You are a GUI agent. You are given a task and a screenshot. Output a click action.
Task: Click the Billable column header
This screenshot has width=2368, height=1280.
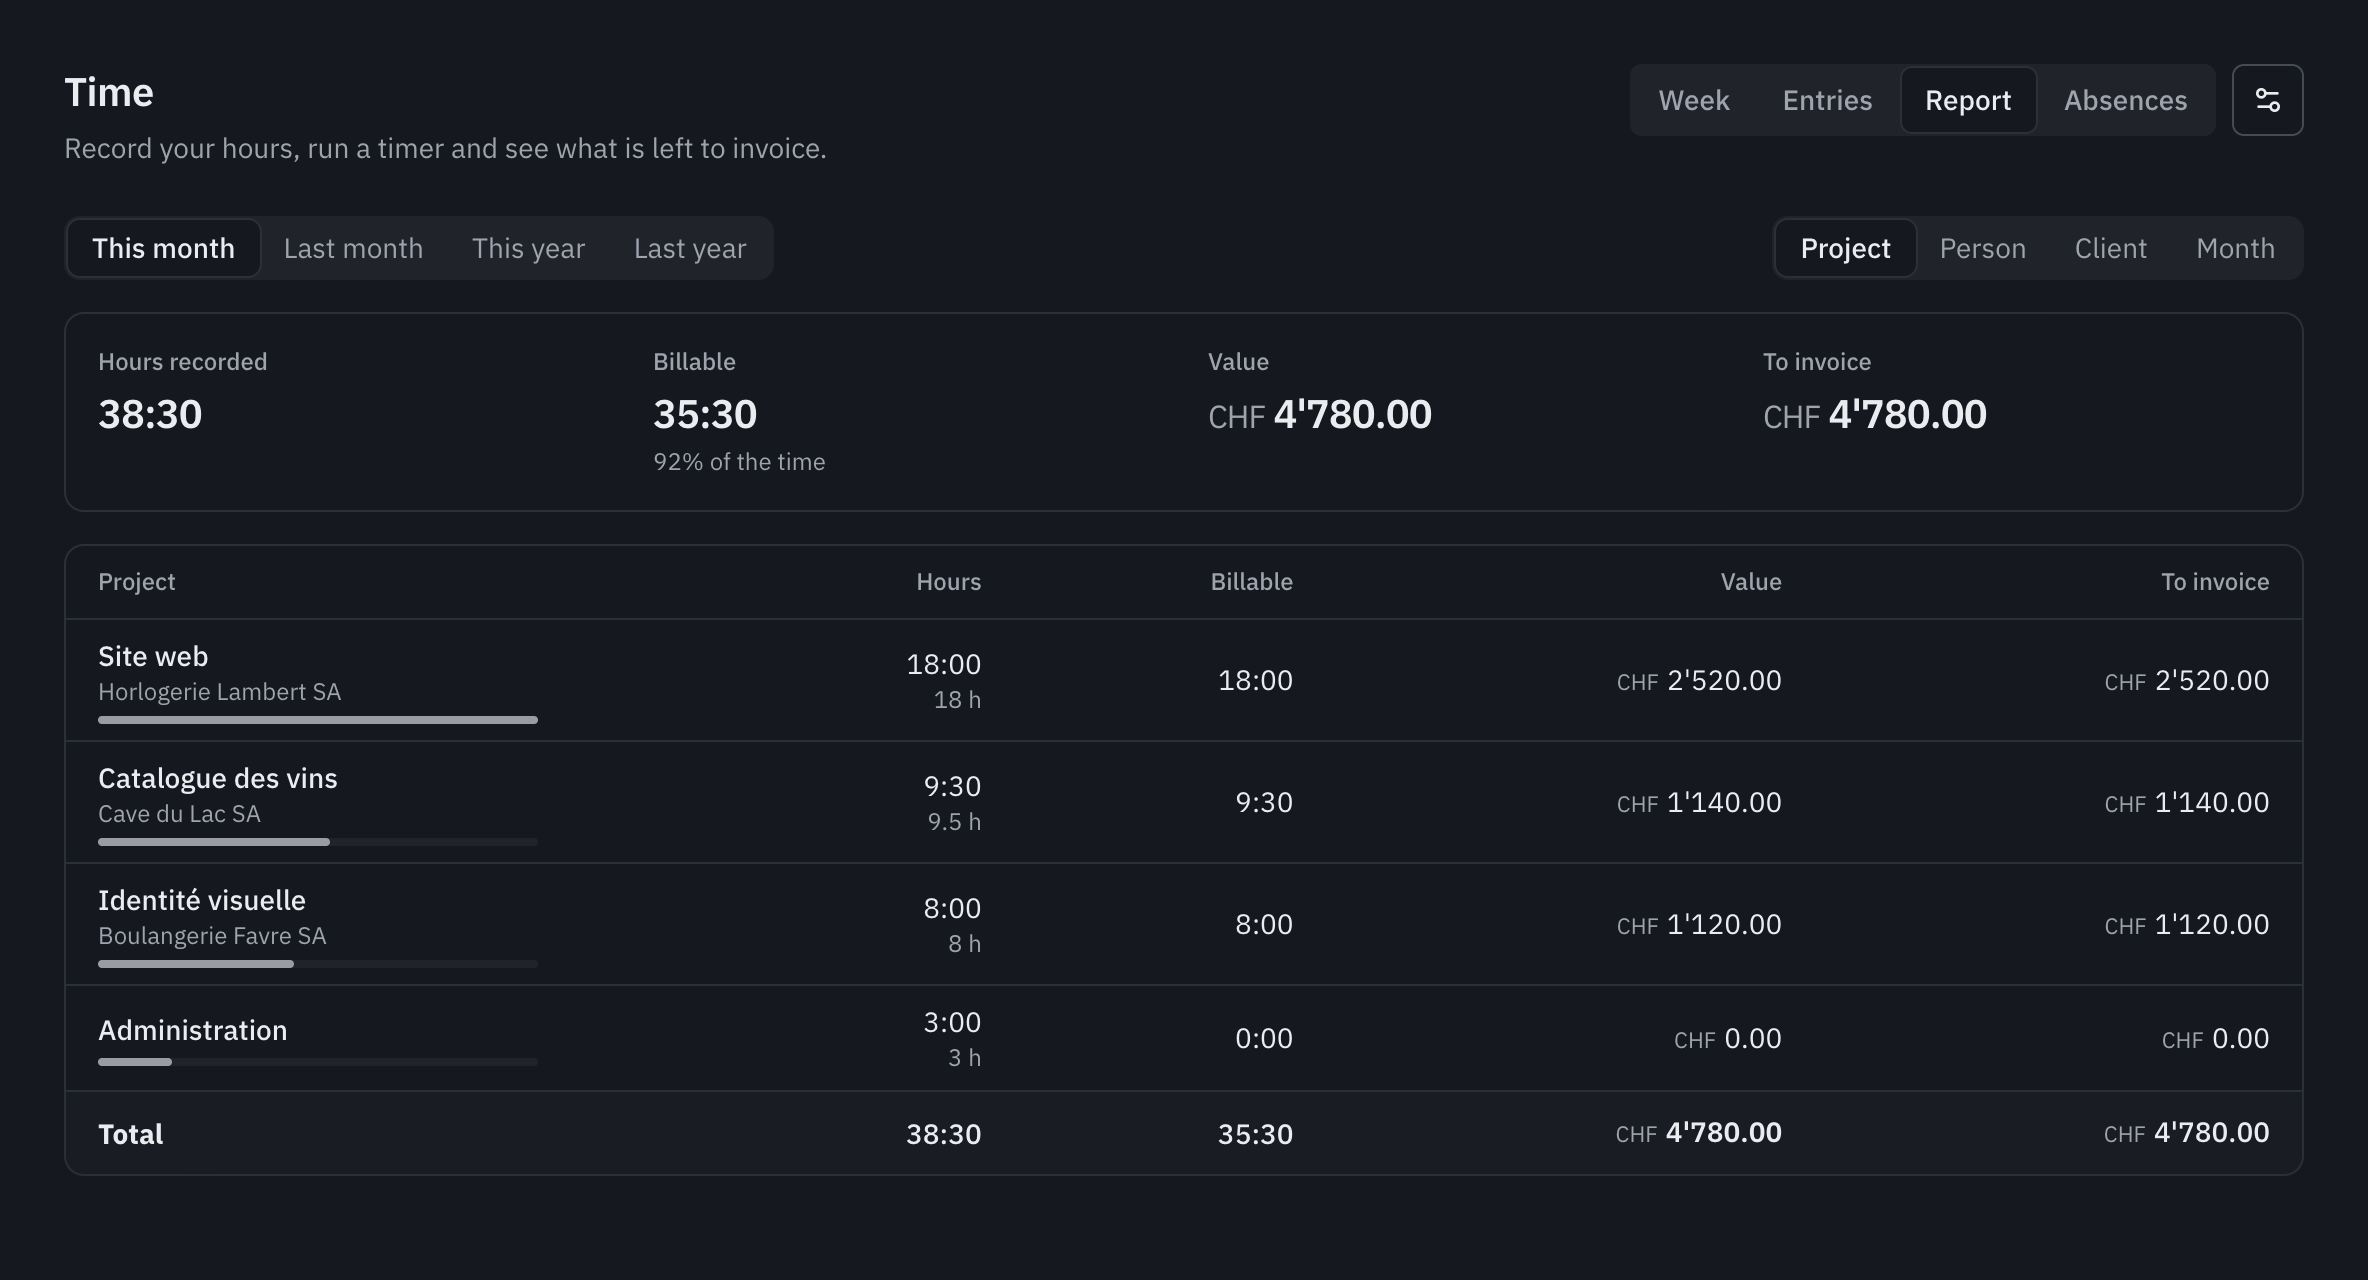point(1251,582)
